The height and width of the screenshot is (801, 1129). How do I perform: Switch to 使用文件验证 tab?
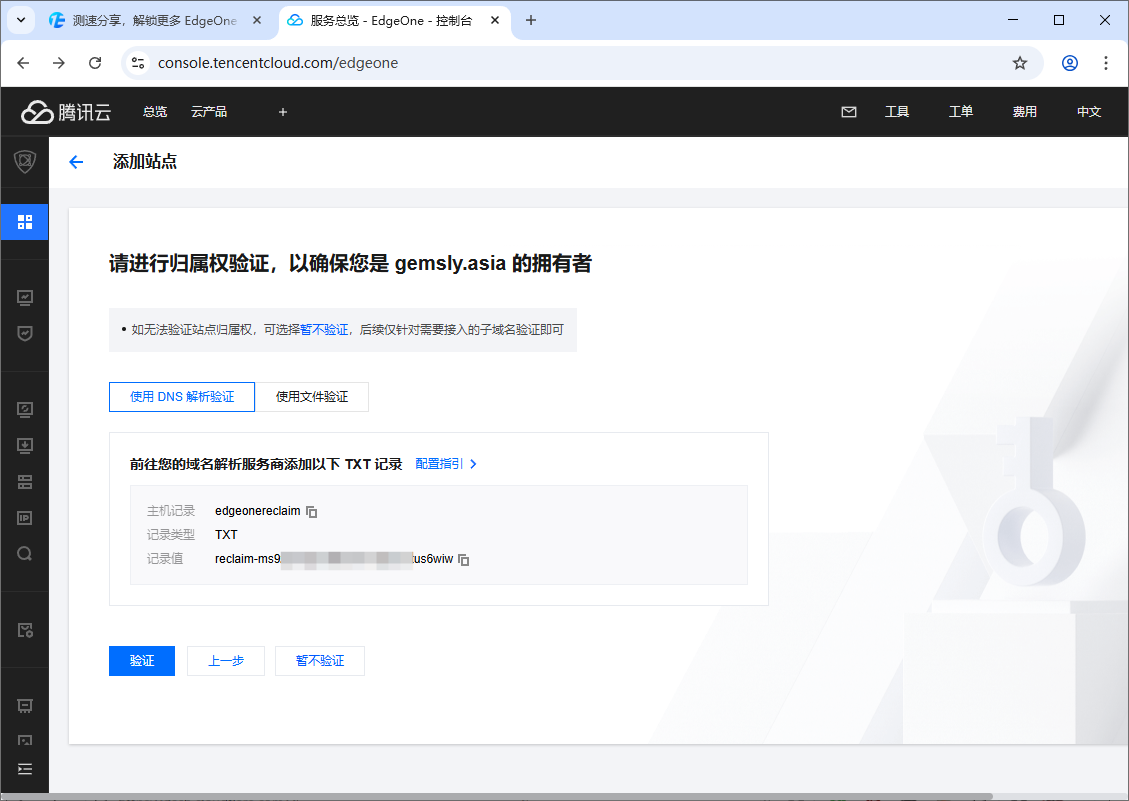(312, 397)
